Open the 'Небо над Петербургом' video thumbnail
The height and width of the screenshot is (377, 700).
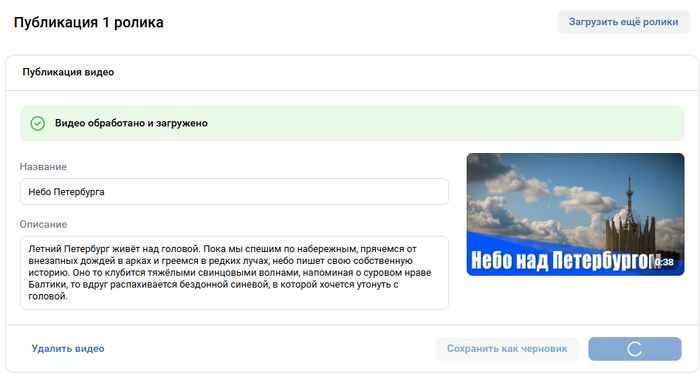coord(575,214)
